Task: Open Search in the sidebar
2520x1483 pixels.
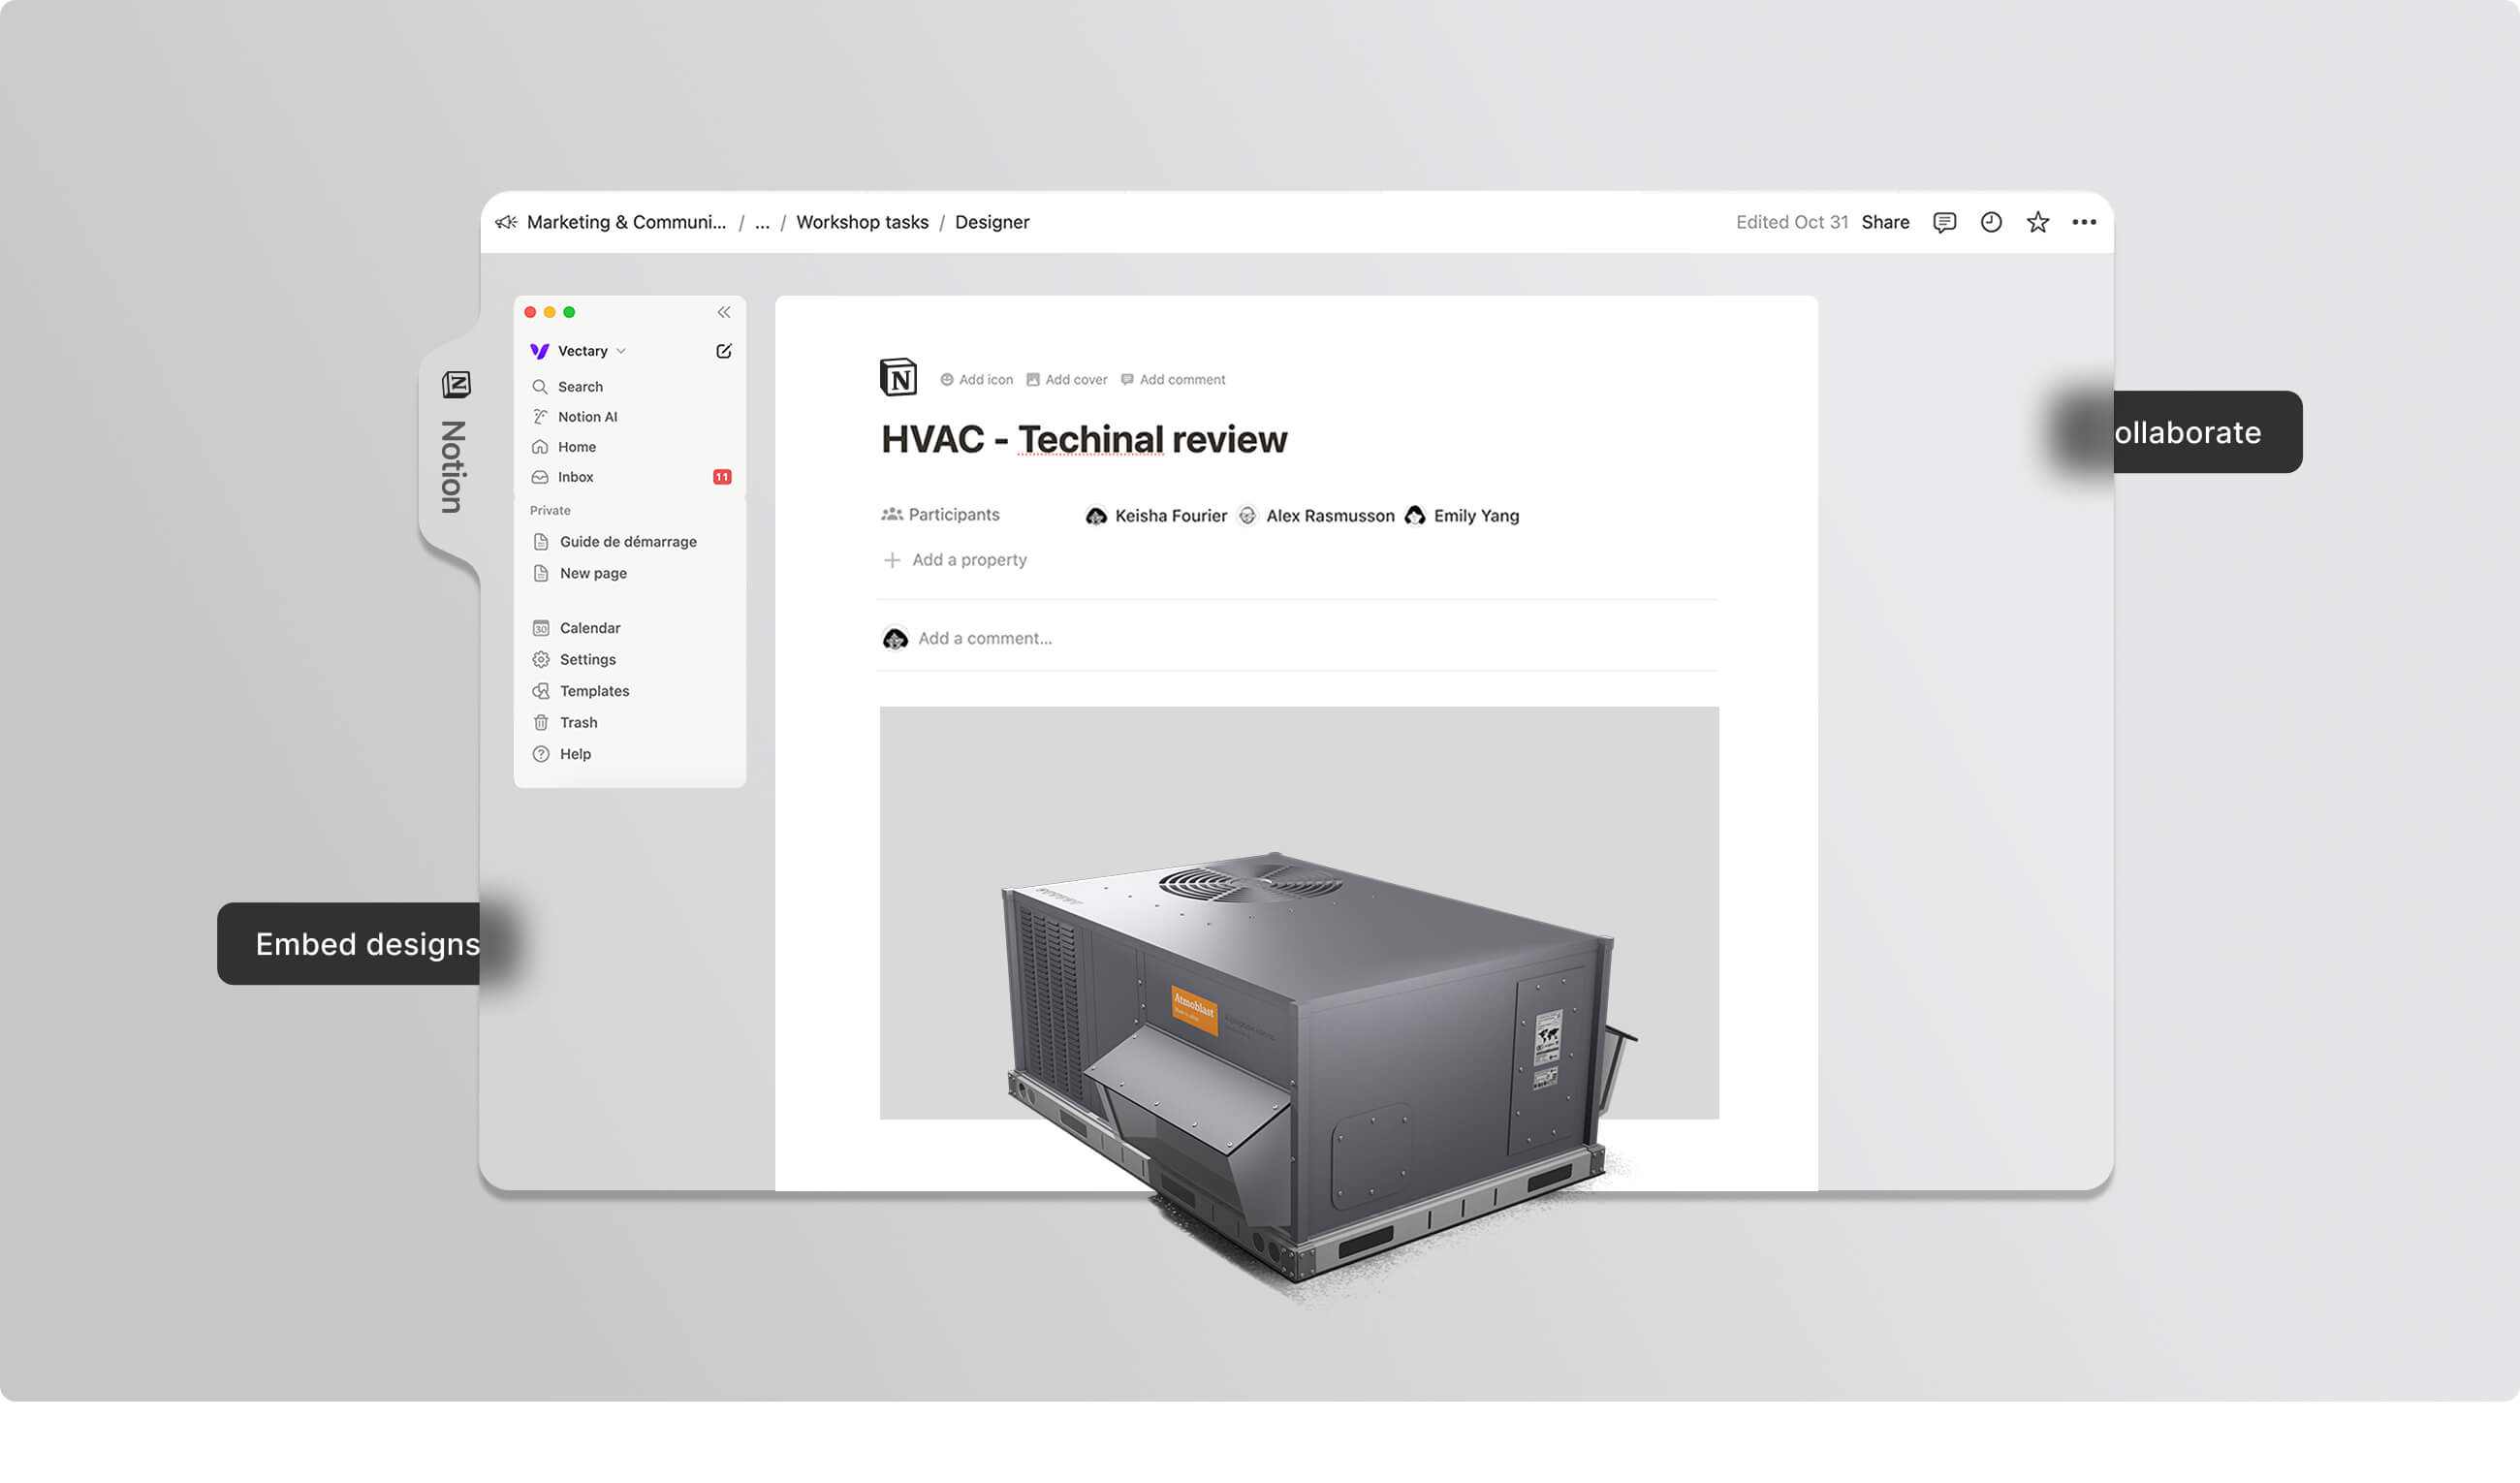Action: (580, 386)
